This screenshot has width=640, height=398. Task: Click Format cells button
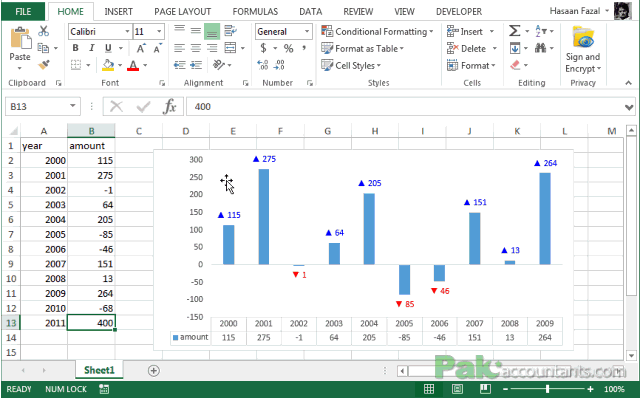(471, 65)
